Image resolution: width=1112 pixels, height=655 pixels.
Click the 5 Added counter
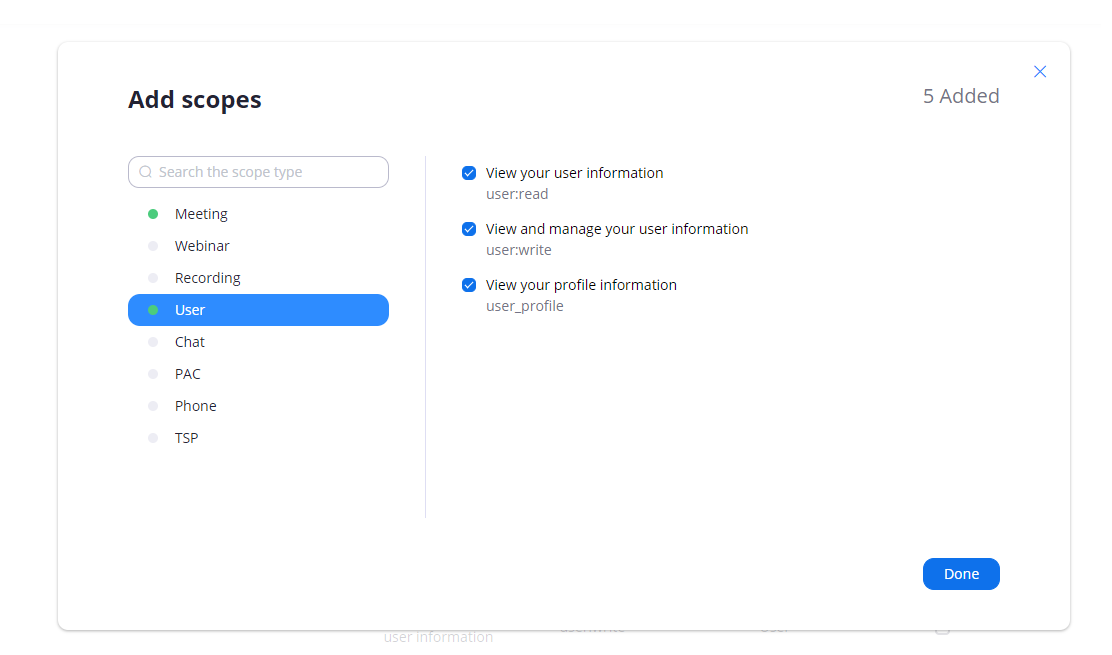pyautogui.click(x=961, y=96)
